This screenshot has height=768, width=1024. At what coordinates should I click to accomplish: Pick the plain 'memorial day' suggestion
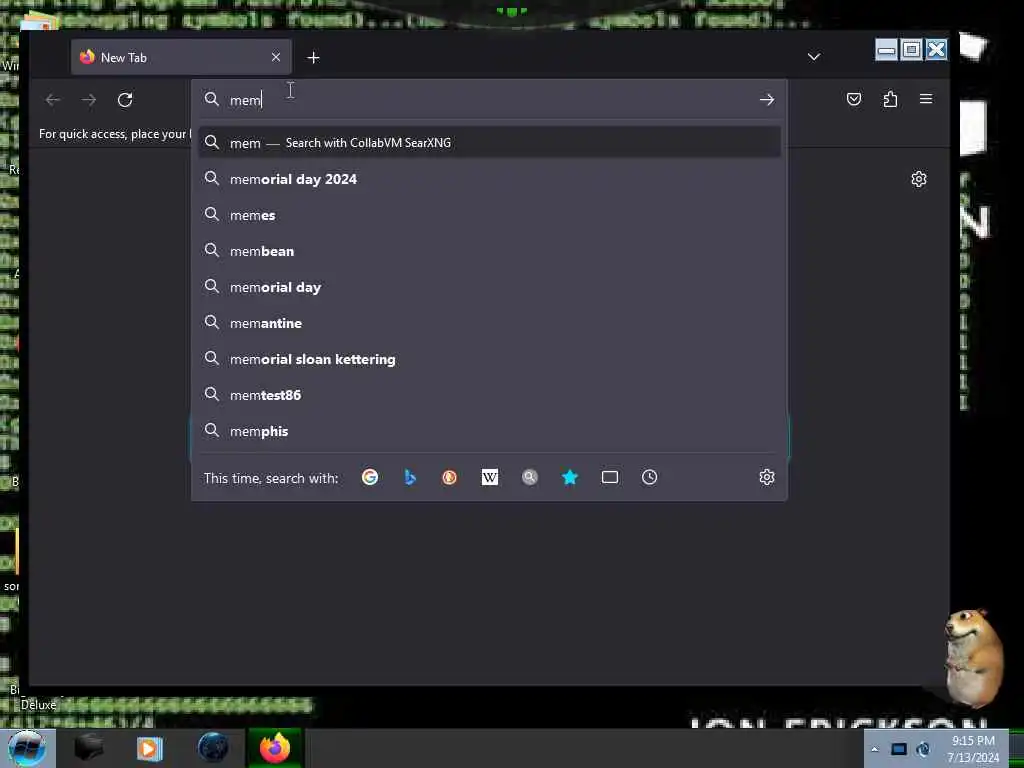coord(489,287)
